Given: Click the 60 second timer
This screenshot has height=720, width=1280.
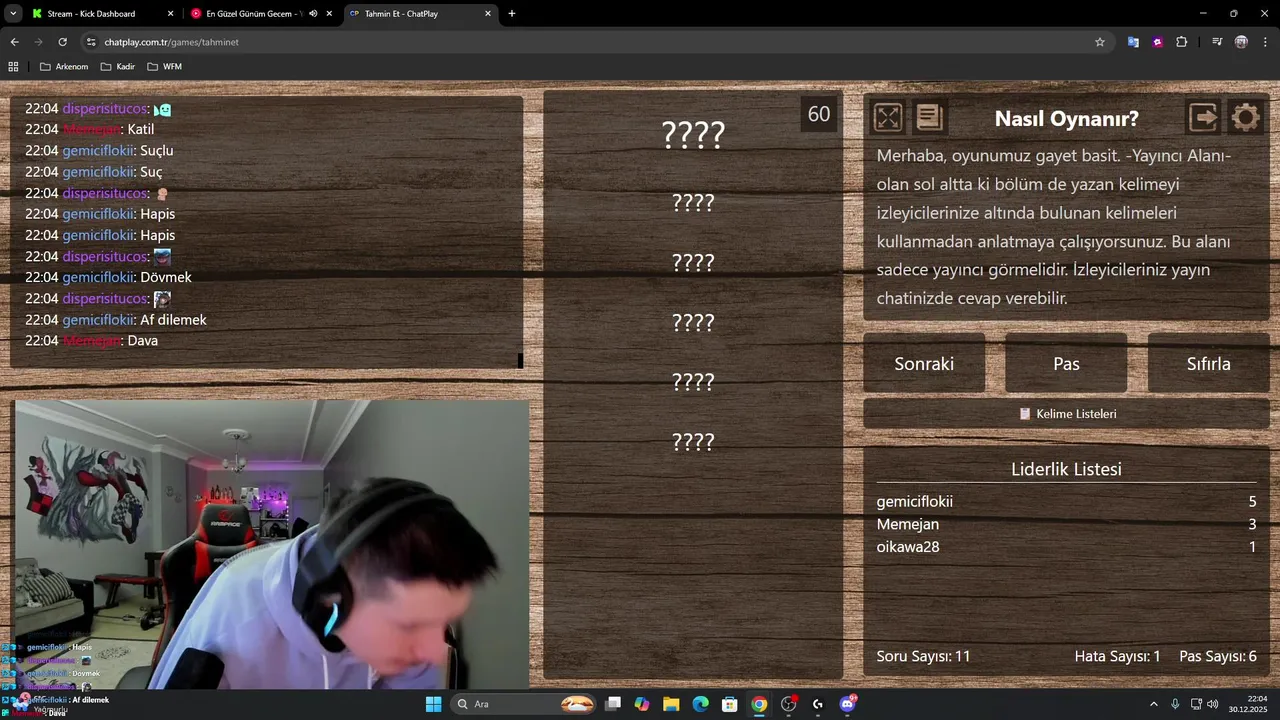Looking at the screenshot, I should [x=819, y=114].
